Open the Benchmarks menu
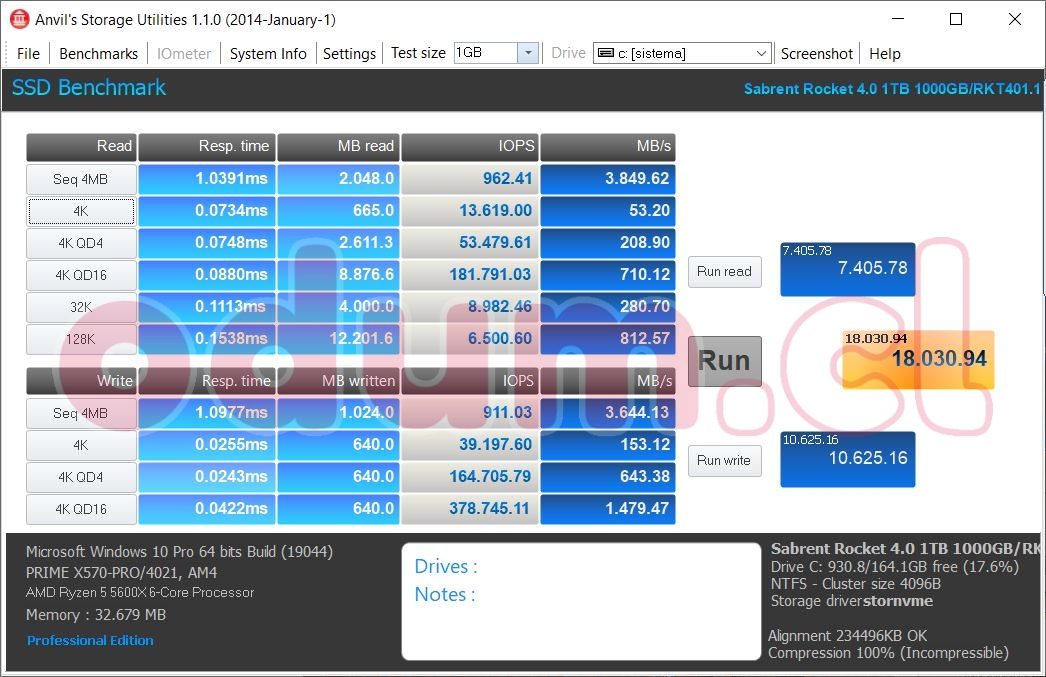The width and height of the screenshot is (1046, 677). (x=98, y=54)
